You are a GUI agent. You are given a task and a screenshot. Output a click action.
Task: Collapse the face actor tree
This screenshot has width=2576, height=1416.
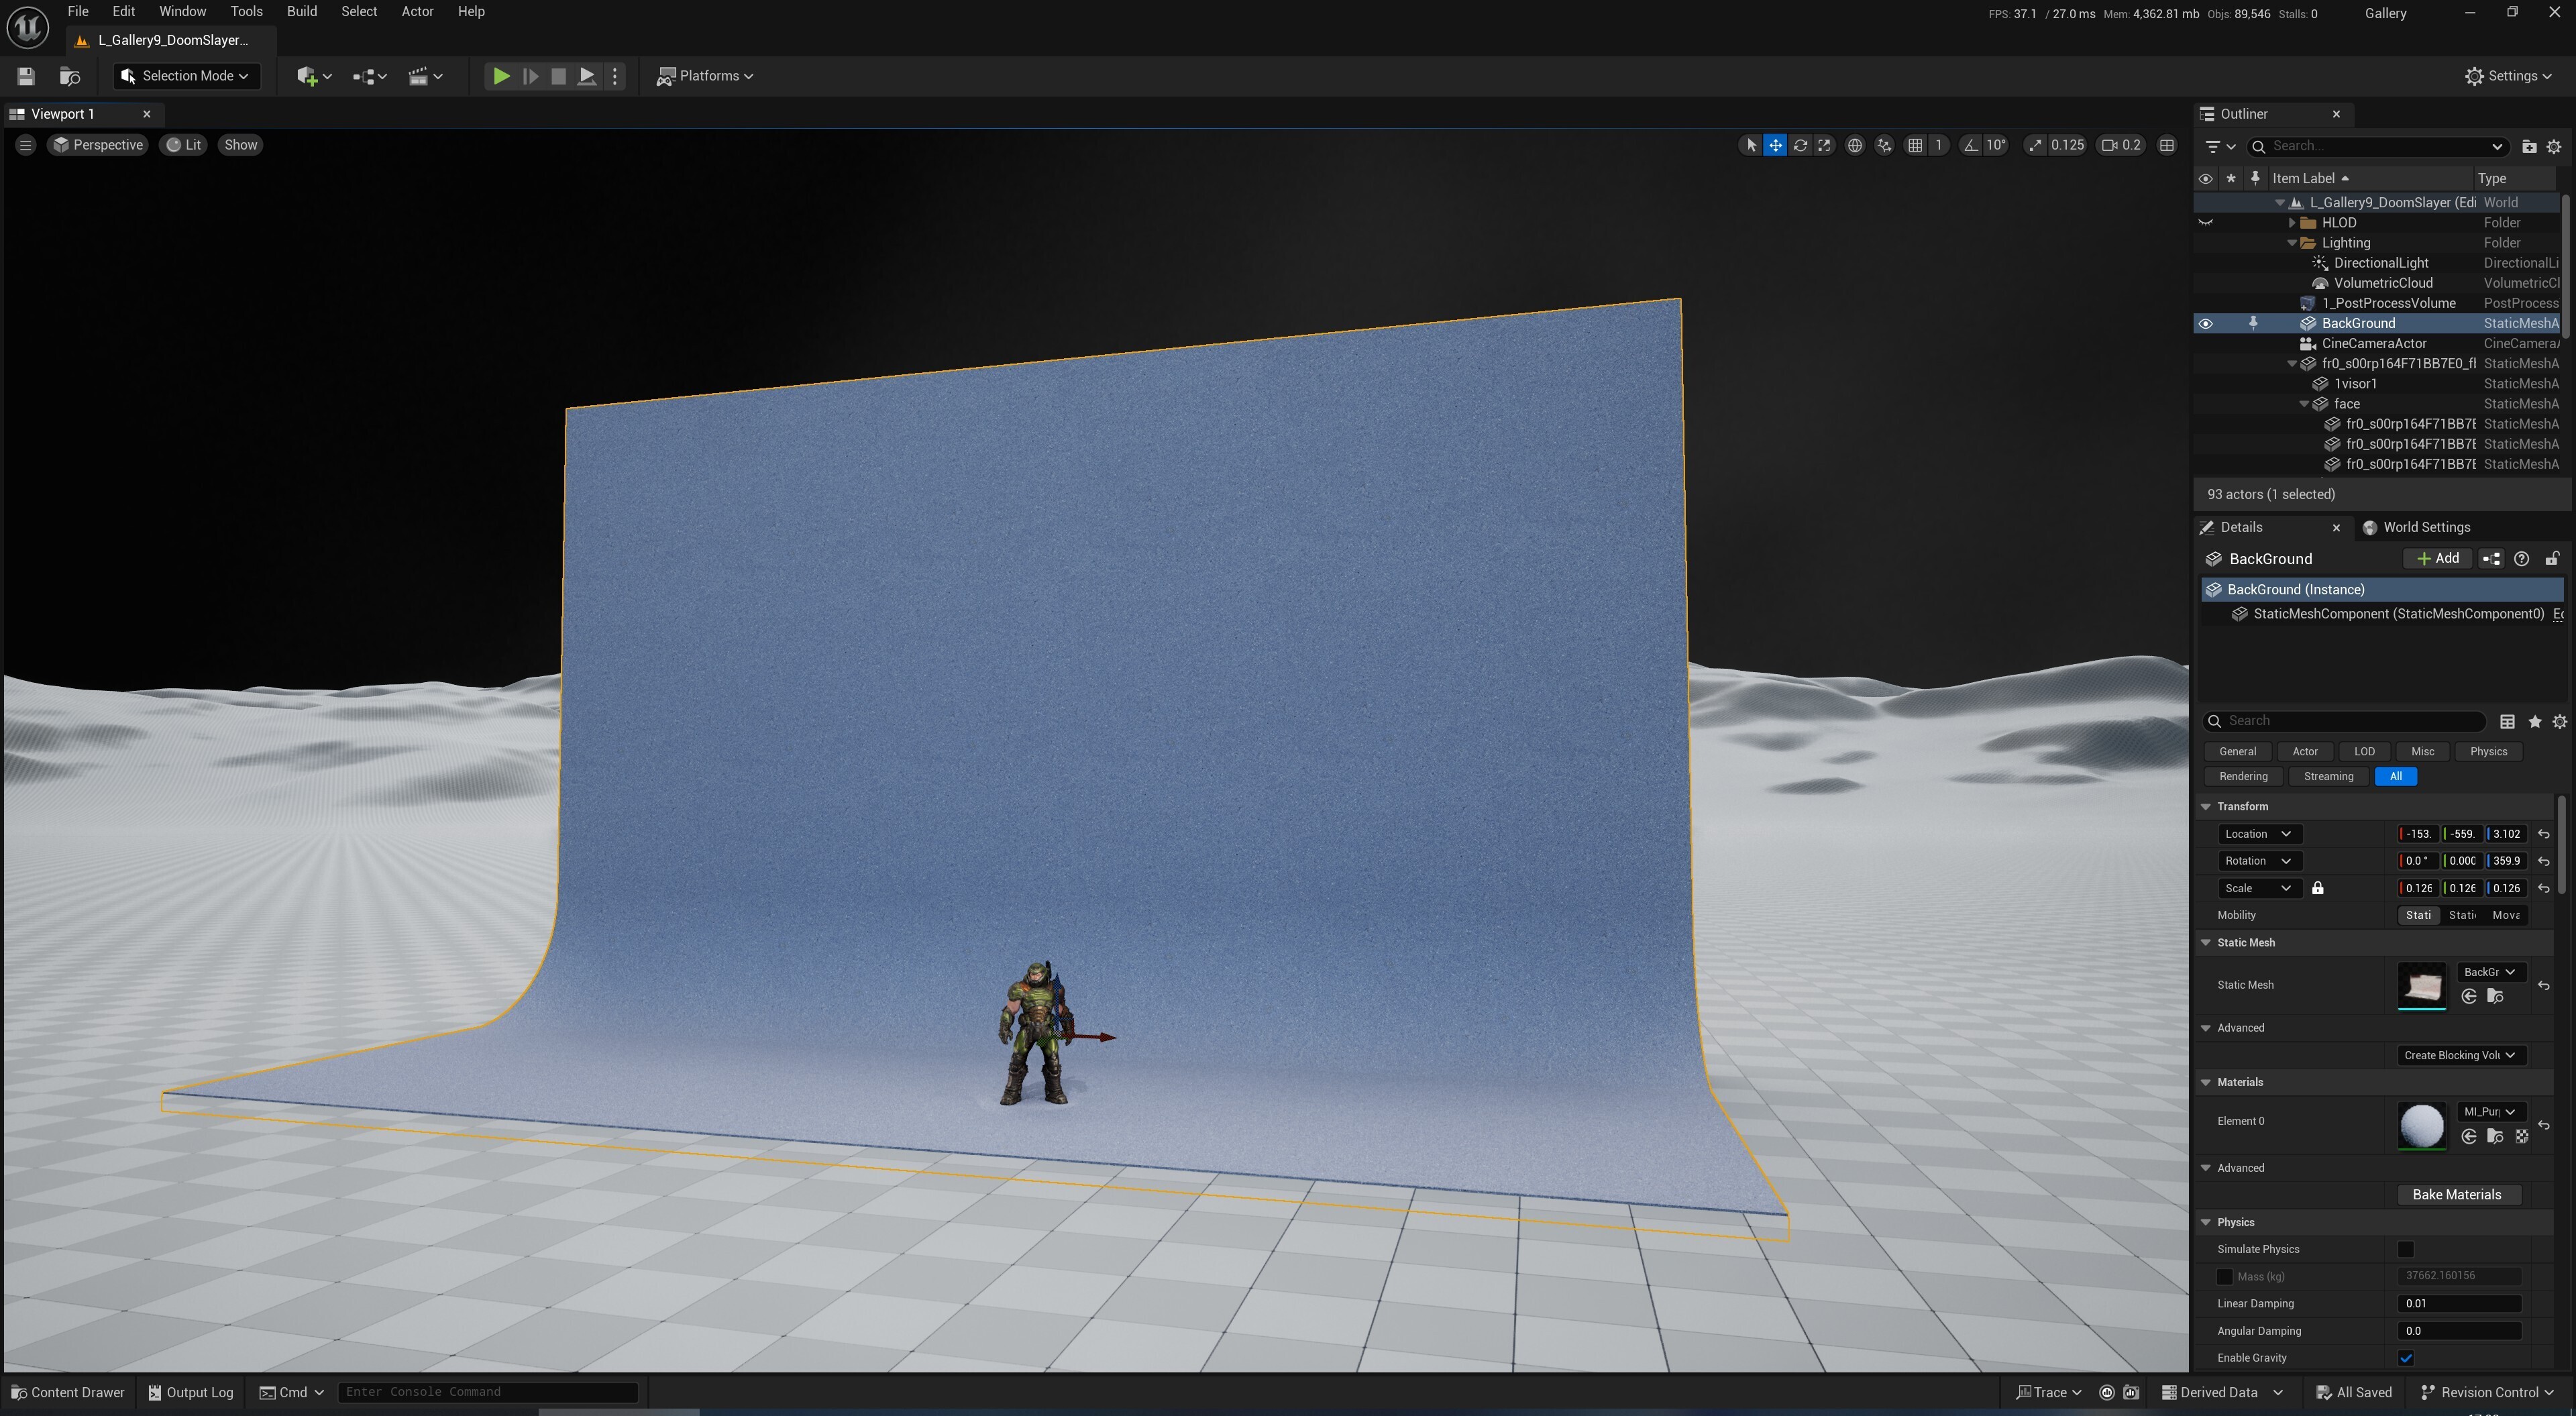tap(2304, 404)
